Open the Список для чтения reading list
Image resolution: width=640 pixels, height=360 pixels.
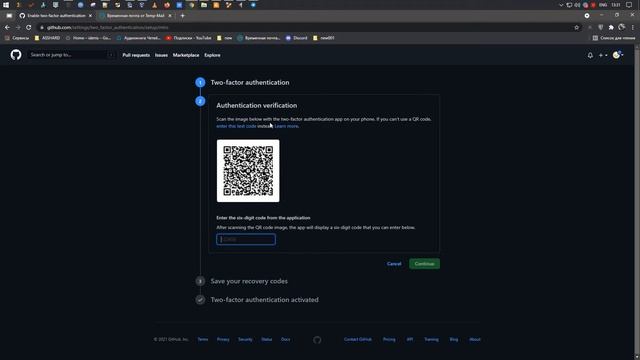pos(614,38)
